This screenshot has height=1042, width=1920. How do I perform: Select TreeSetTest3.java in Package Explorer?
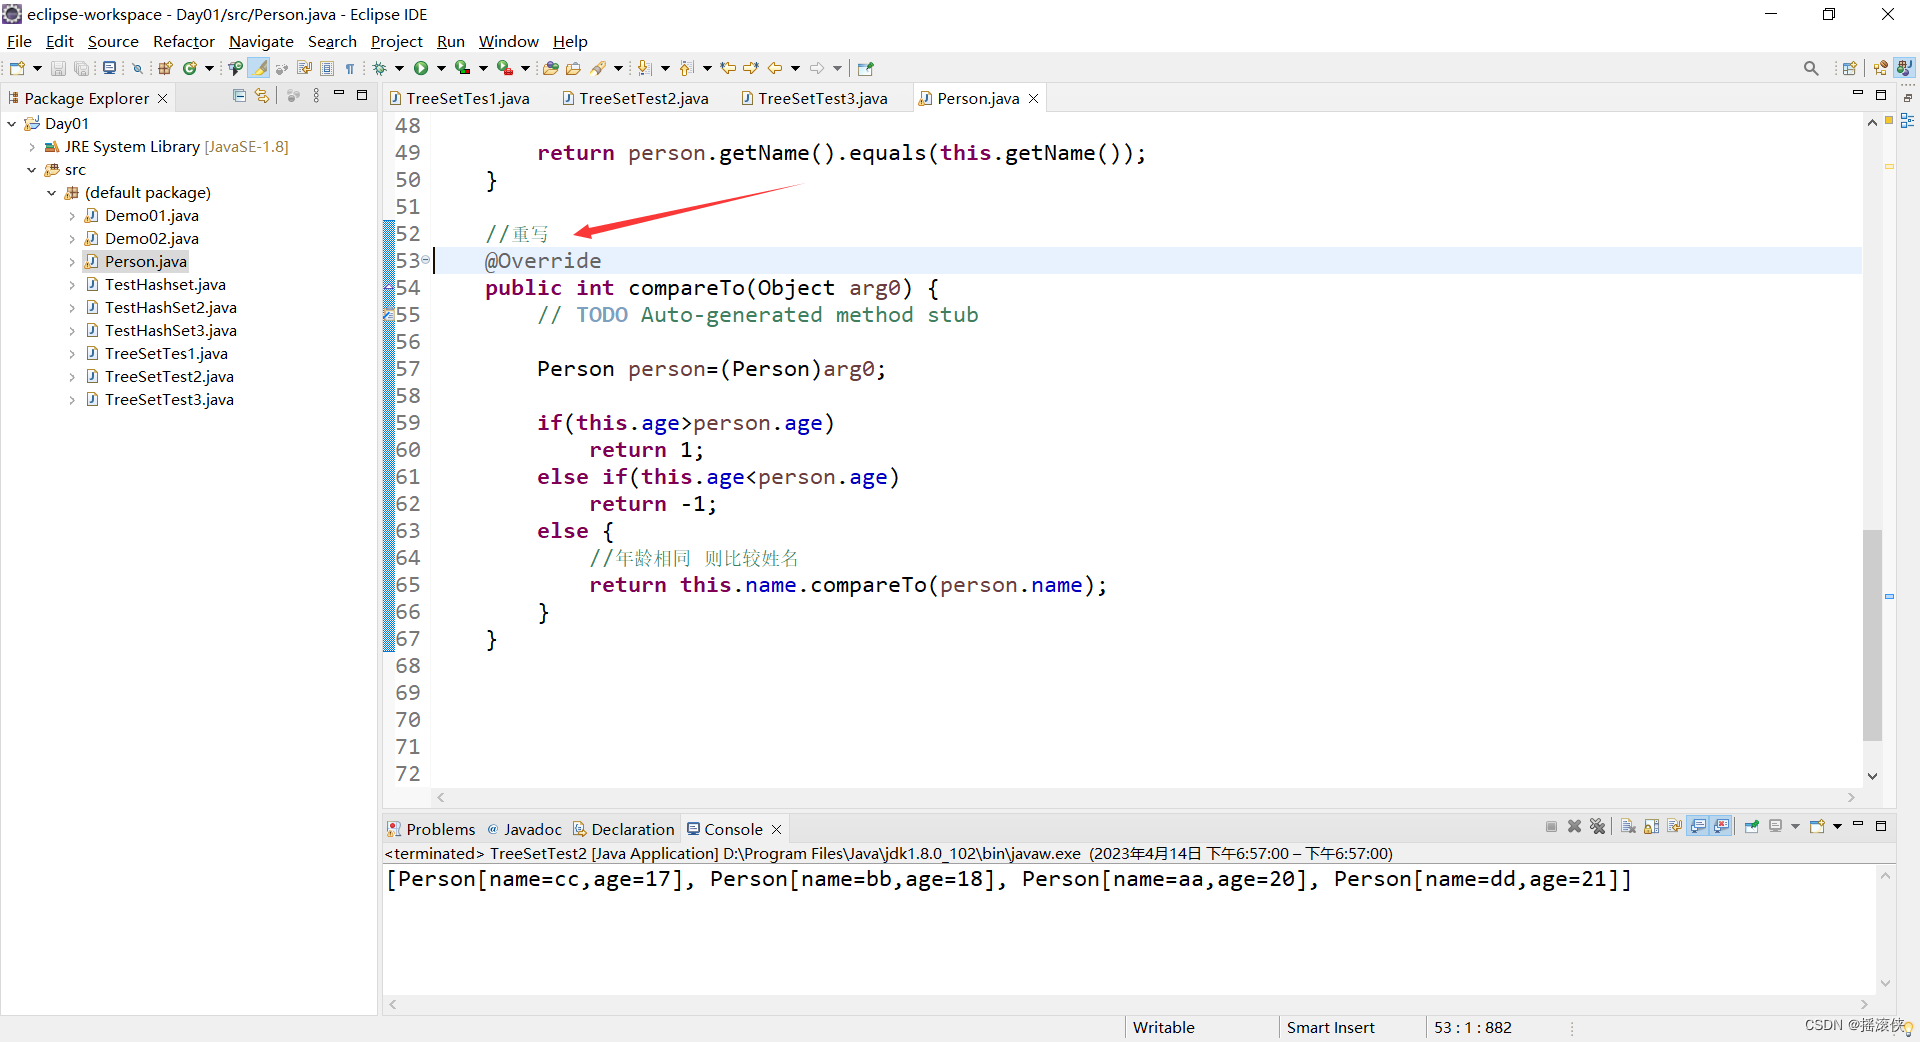[x=160, y=400]
